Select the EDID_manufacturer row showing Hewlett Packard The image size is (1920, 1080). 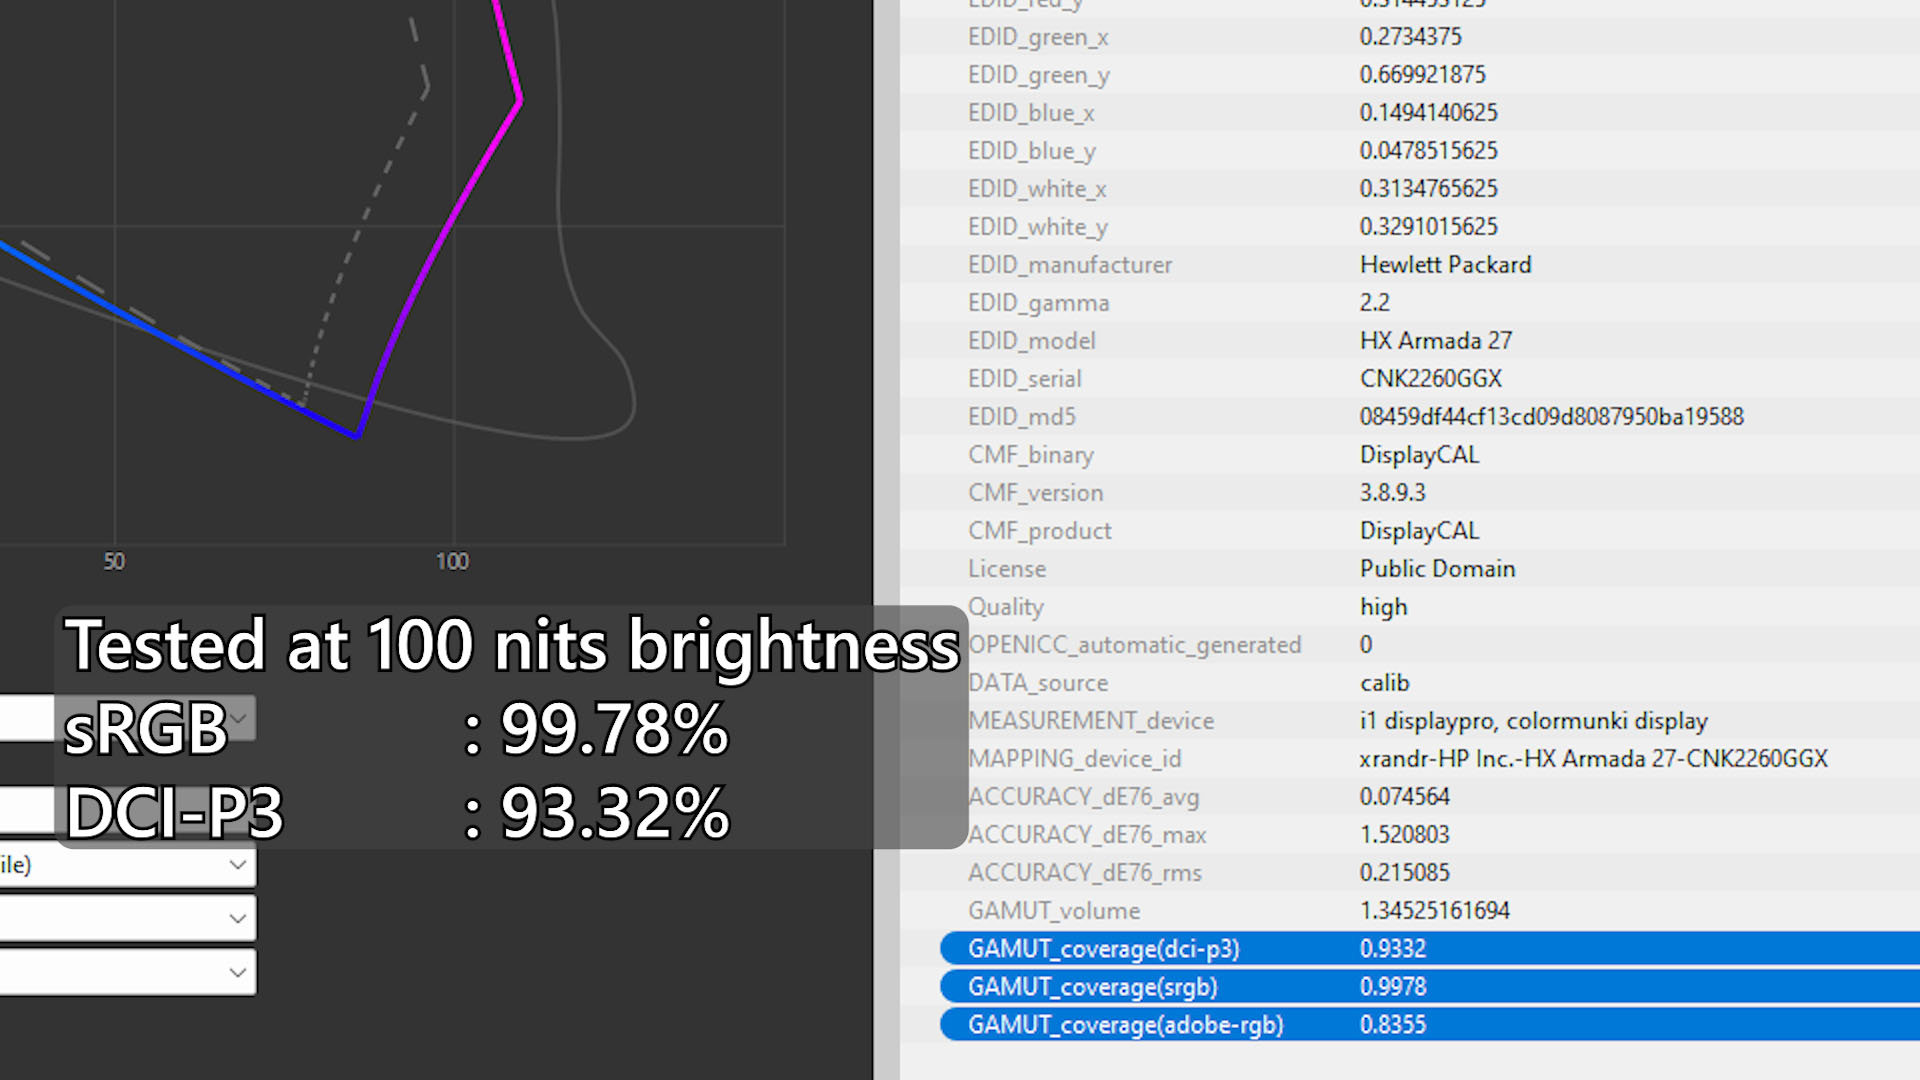(x=1444, y=265)
